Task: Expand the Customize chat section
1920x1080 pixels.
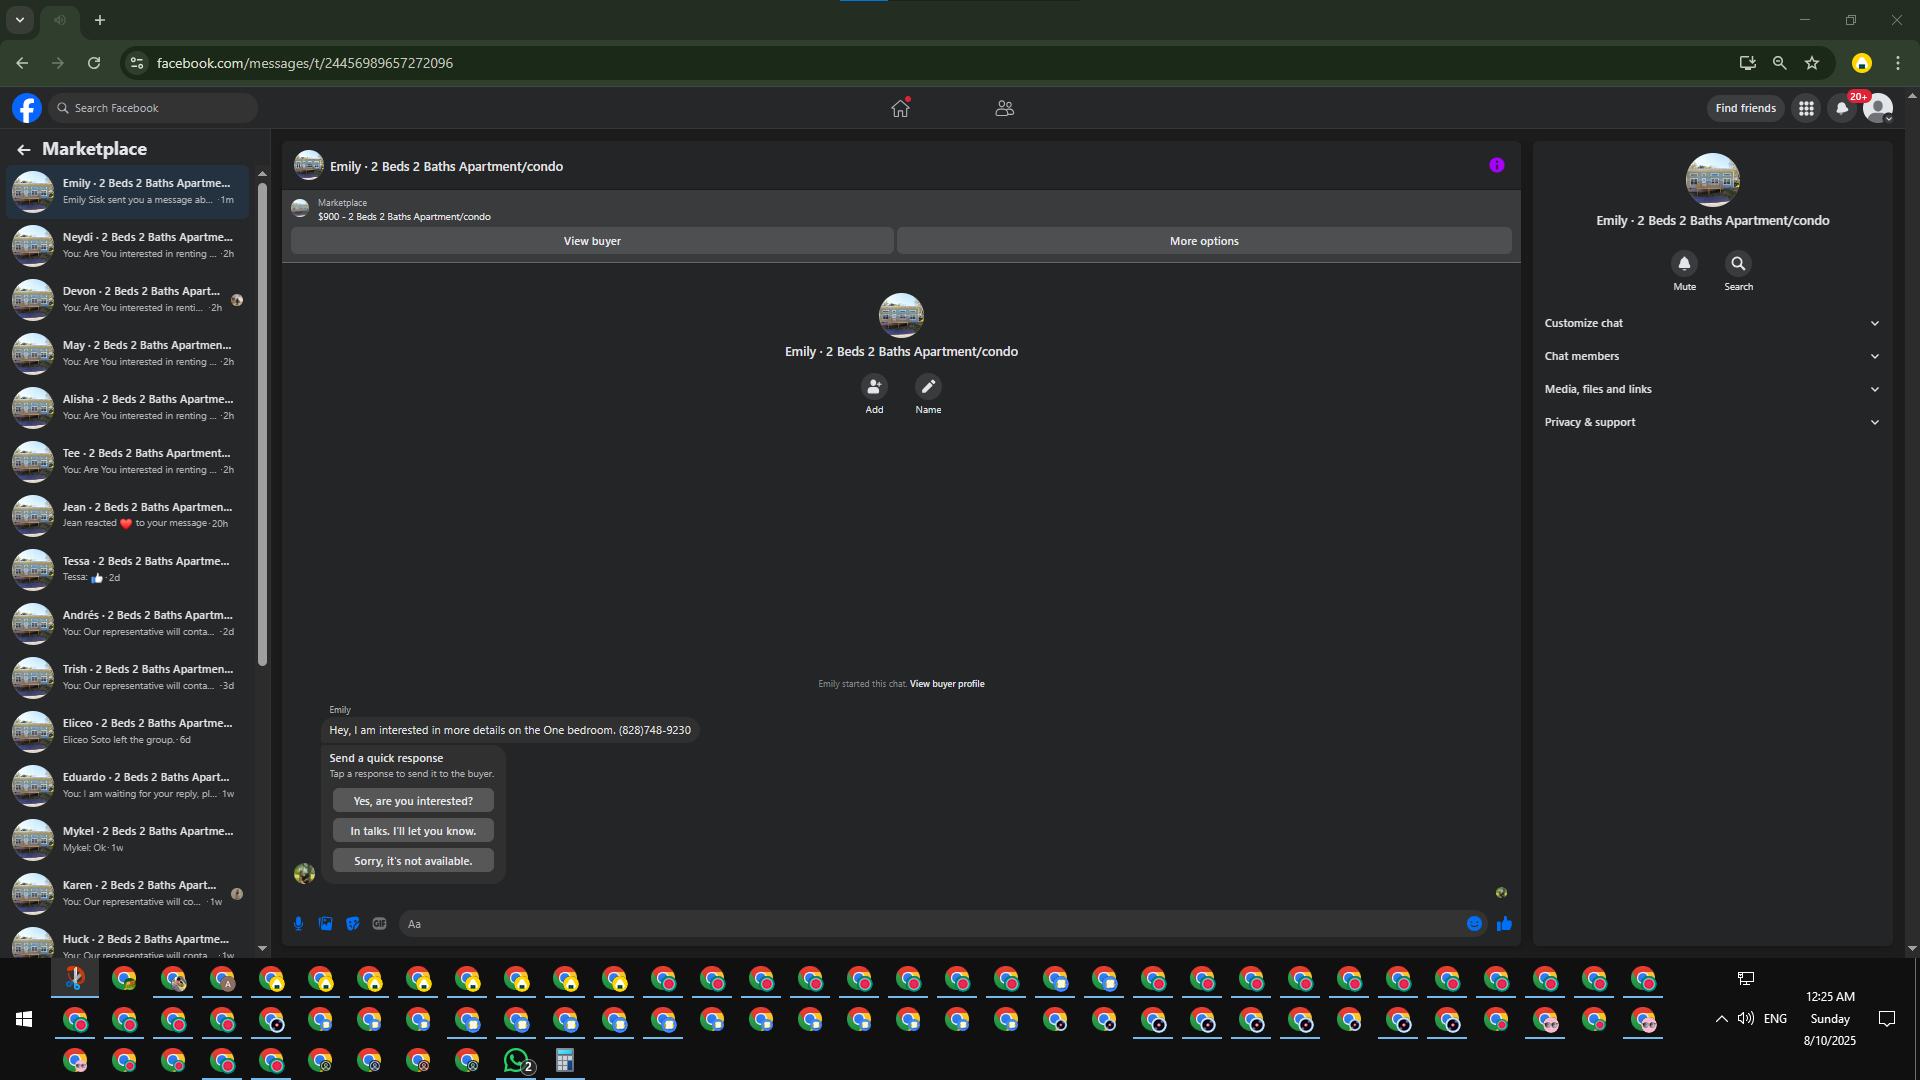Action: pos(1712,323)
